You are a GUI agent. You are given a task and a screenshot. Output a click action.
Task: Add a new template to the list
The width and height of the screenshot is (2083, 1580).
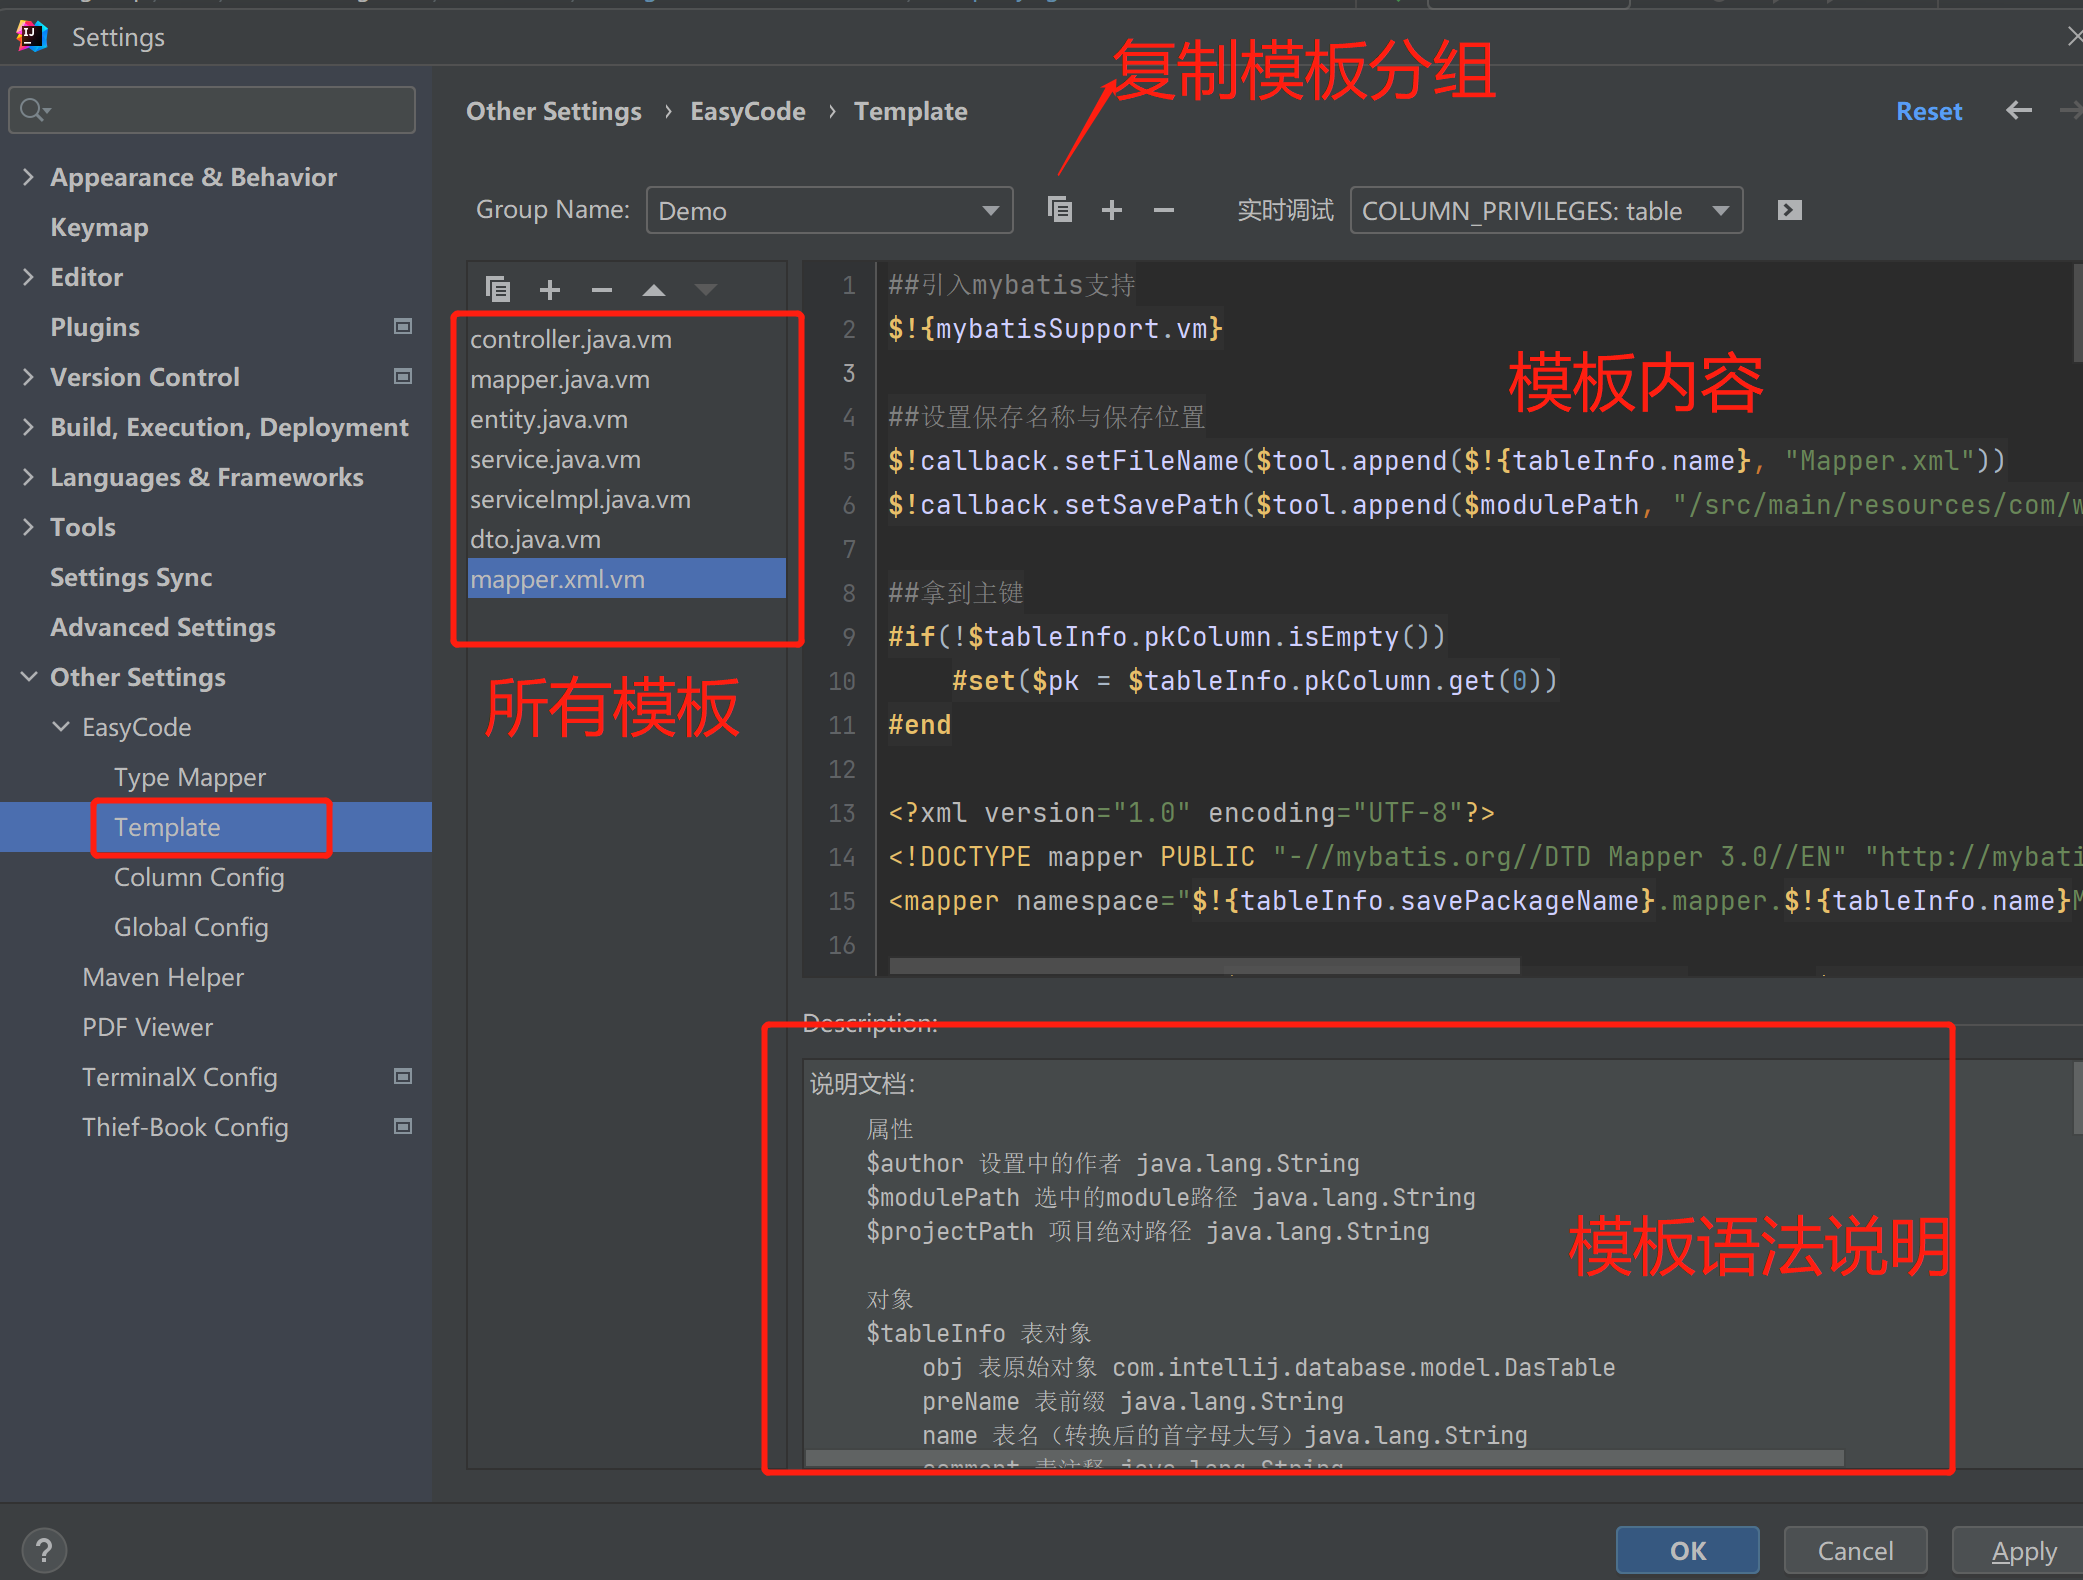[x=549, y=290]
